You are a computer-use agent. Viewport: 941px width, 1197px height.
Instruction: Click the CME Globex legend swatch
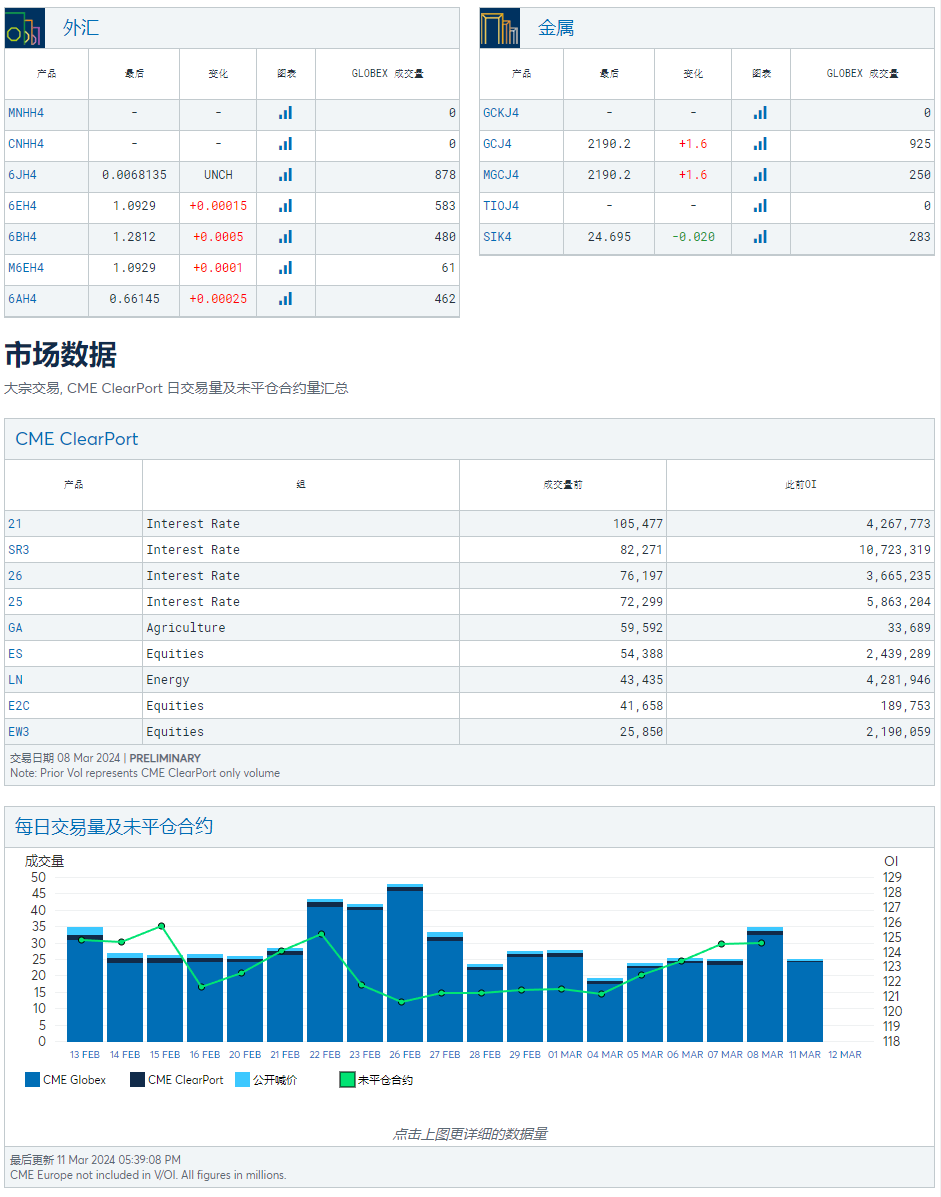[32, 1079]
